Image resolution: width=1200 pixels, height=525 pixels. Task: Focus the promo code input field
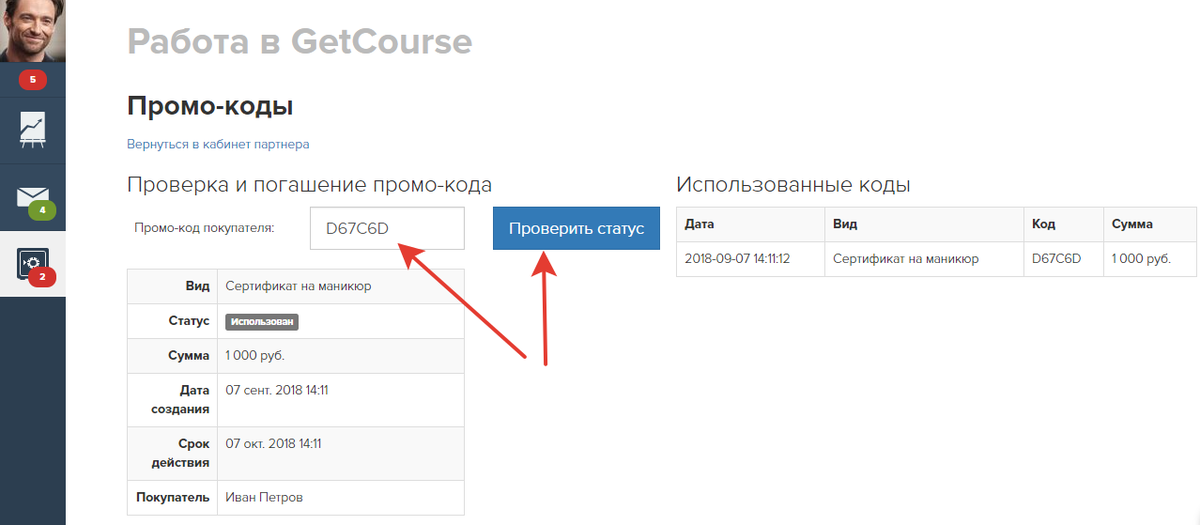(387, 229)
